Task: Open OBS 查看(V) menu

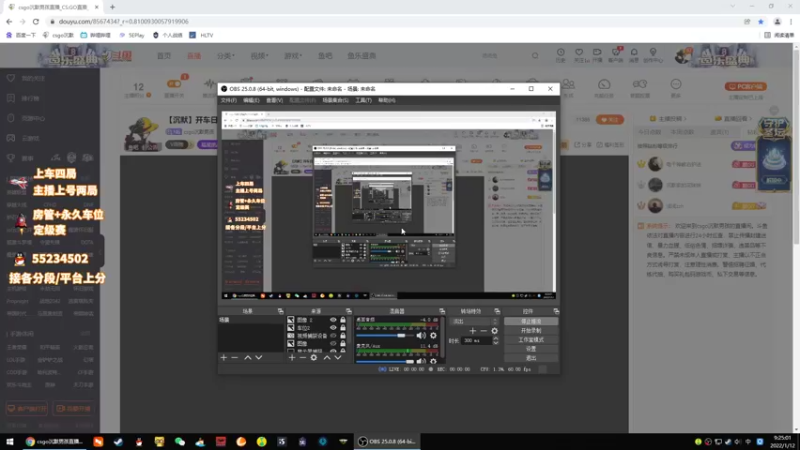Action: coord(274,101)
